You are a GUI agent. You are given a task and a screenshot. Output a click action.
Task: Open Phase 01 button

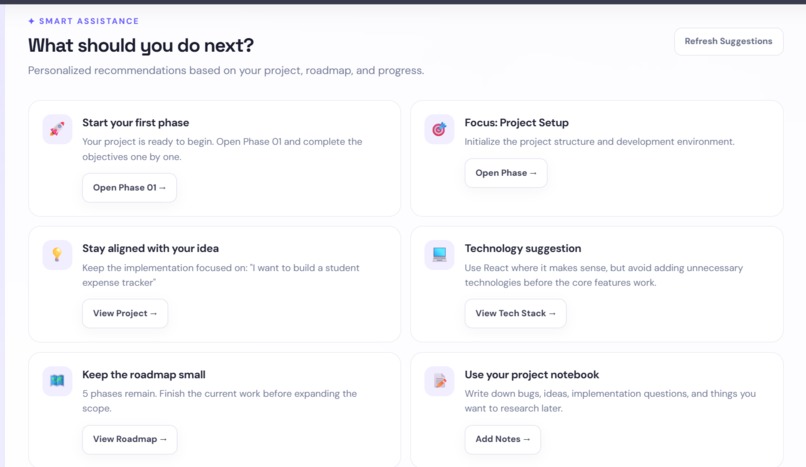(x=130, y=188)
